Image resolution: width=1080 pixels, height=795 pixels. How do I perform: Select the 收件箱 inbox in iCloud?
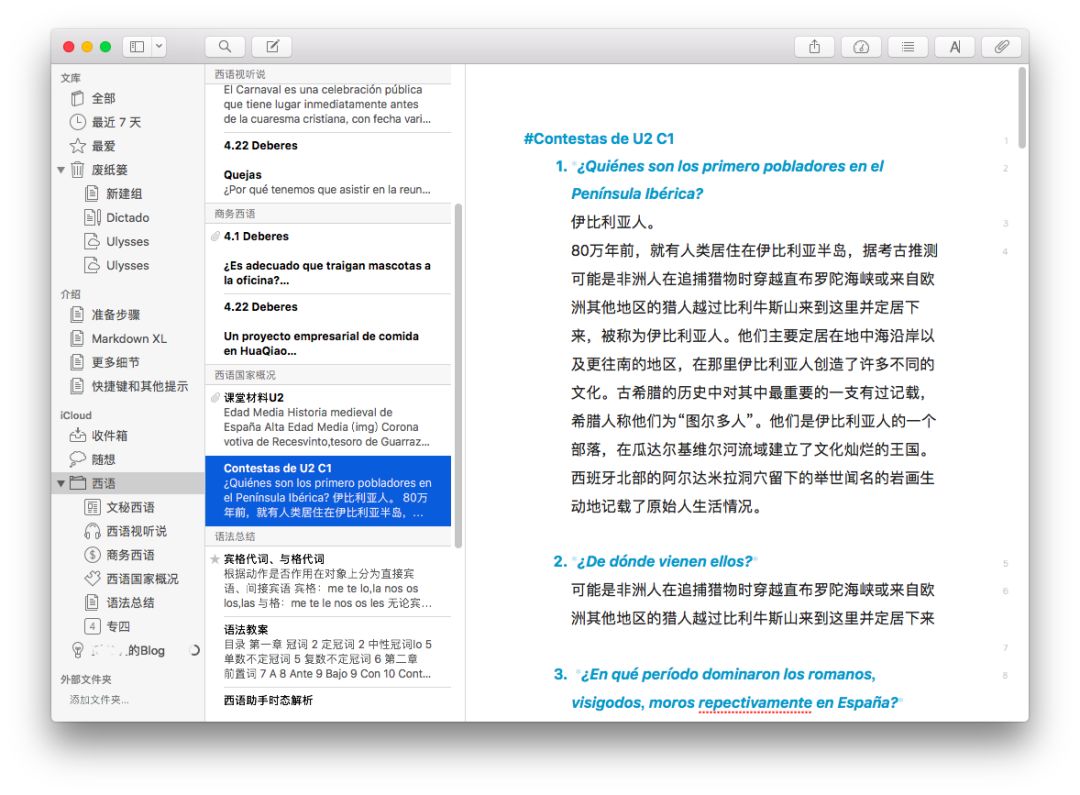click(109, 436)
